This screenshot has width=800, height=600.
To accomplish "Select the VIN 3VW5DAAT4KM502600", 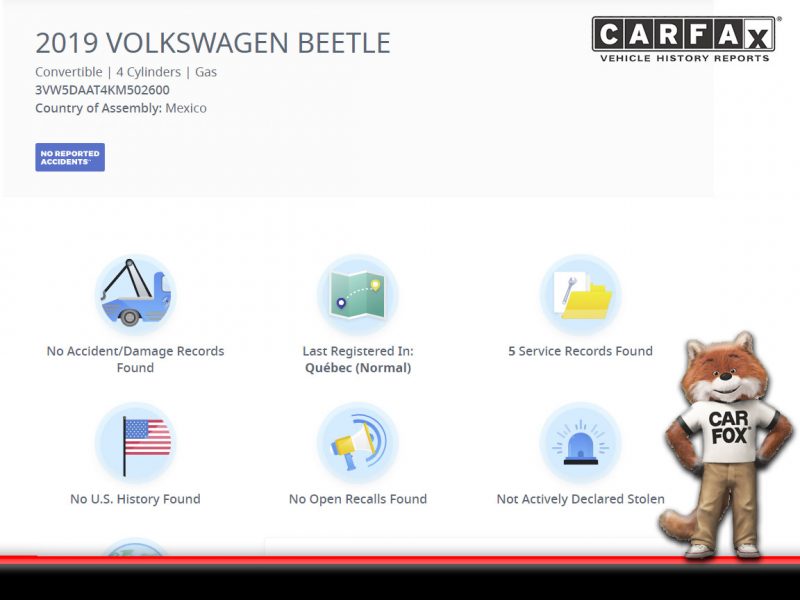I will tap(102, 90).
